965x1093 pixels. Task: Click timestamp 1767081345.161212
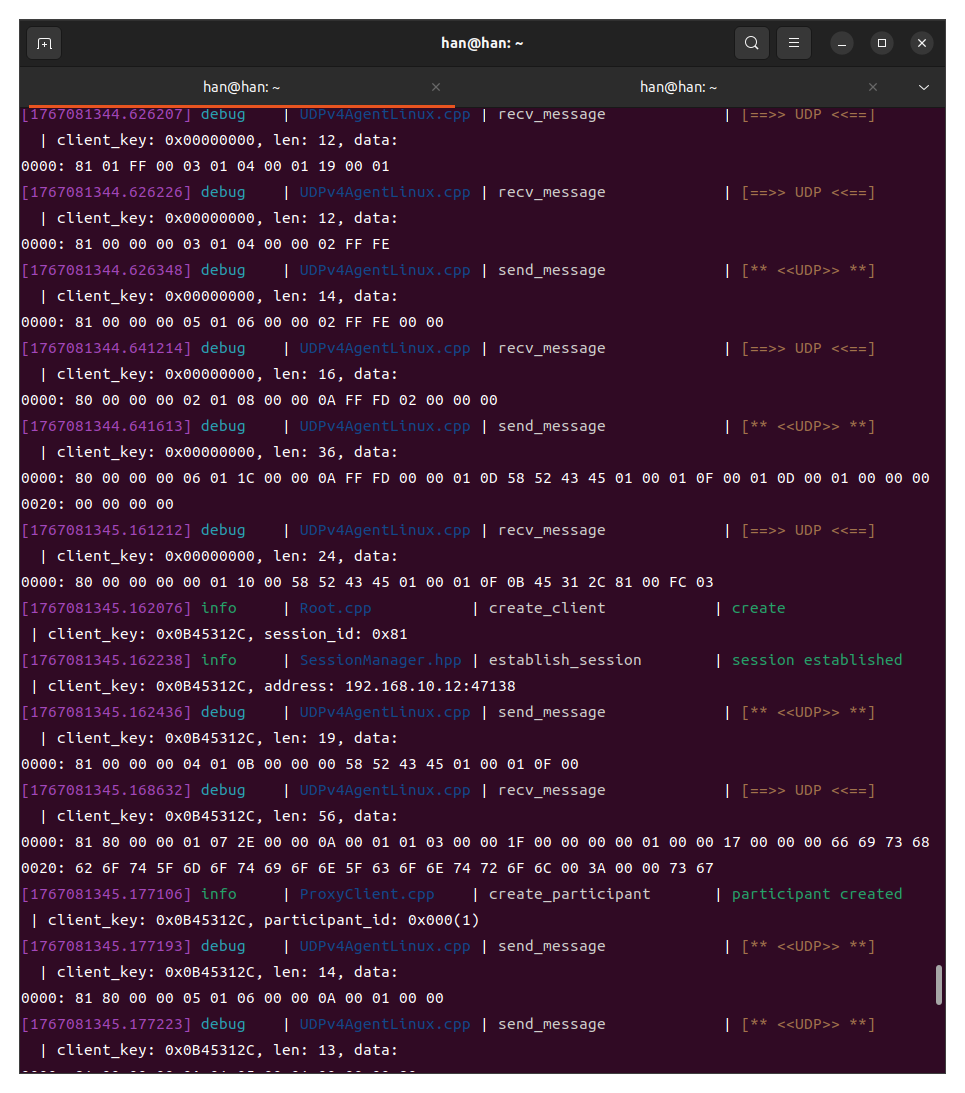tap(106, 530)
